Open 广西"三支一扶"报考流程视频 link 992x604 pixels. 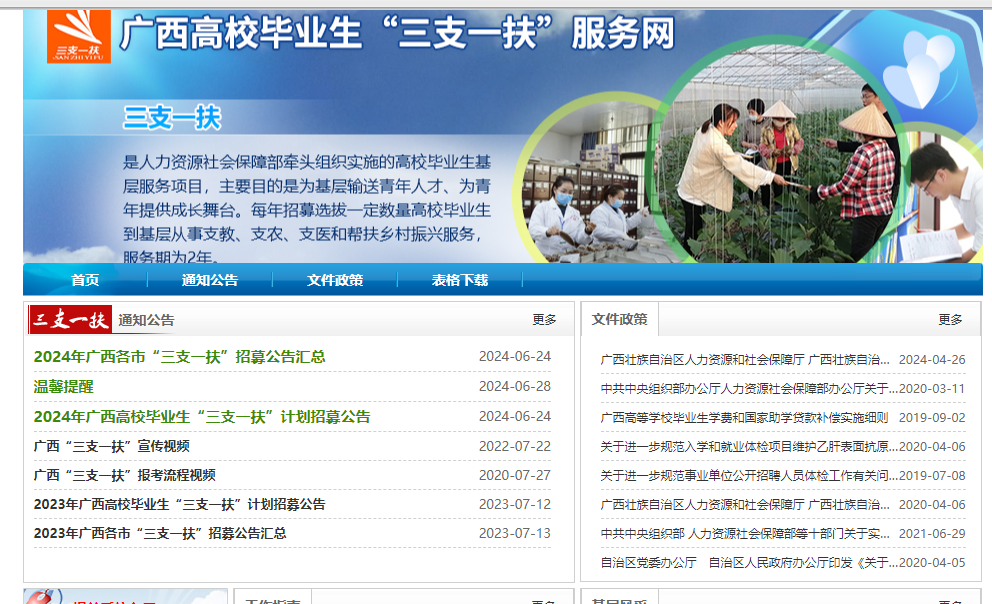pyautogui.click(x=125, y=476)
